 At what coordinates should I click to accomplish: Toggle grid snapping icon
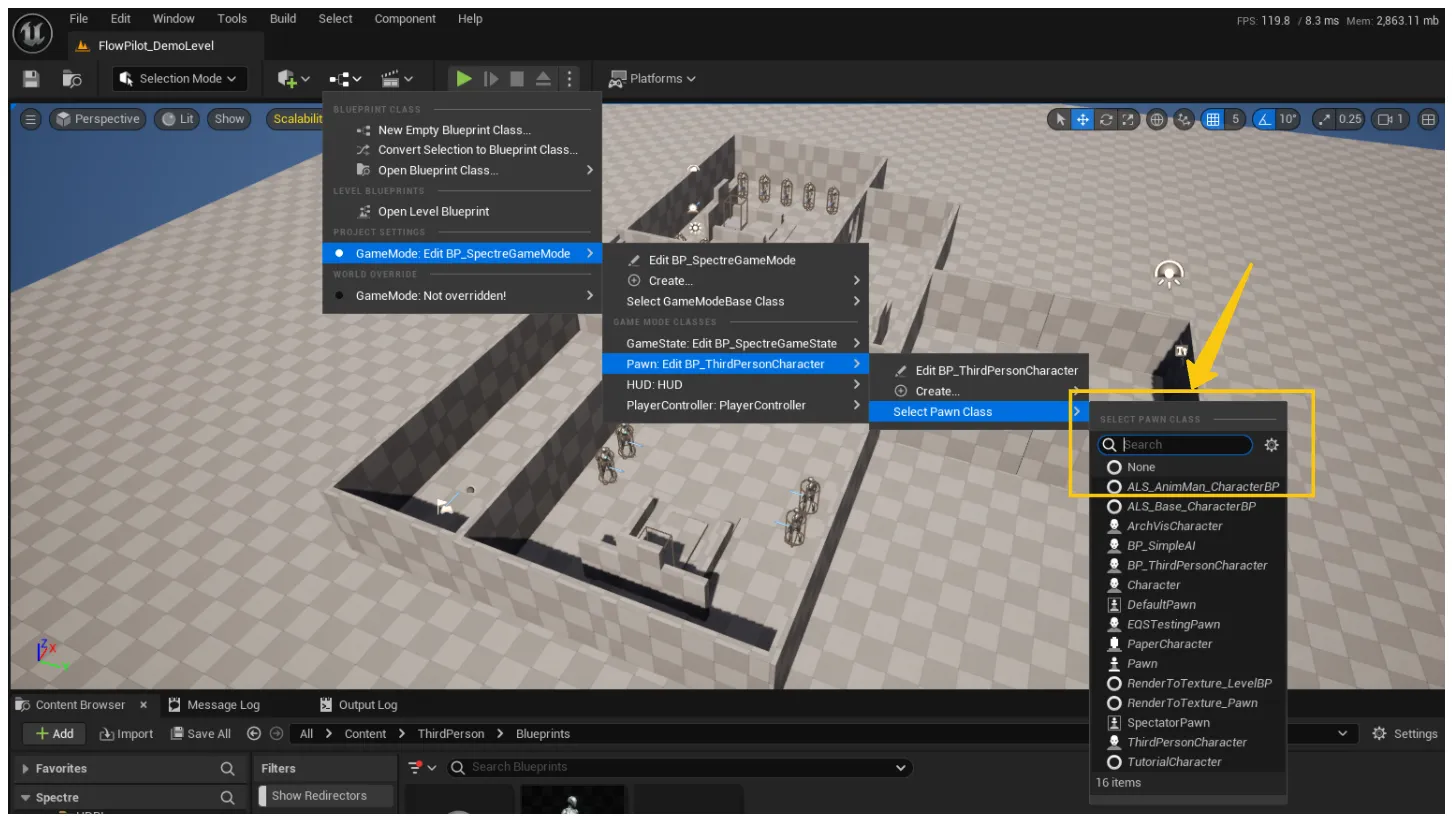tap(1213, 119)
